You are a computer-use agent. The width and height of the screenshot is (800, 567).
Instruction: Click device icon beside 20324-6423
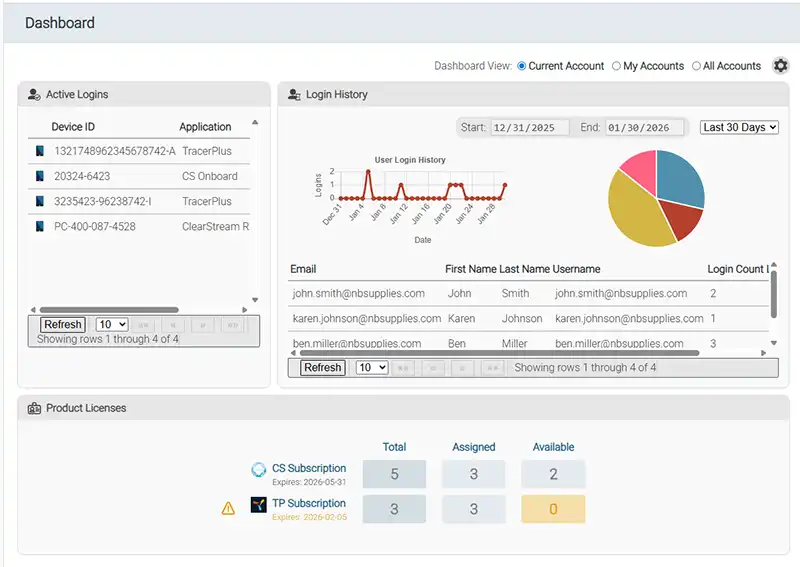[x=39, y=177]
